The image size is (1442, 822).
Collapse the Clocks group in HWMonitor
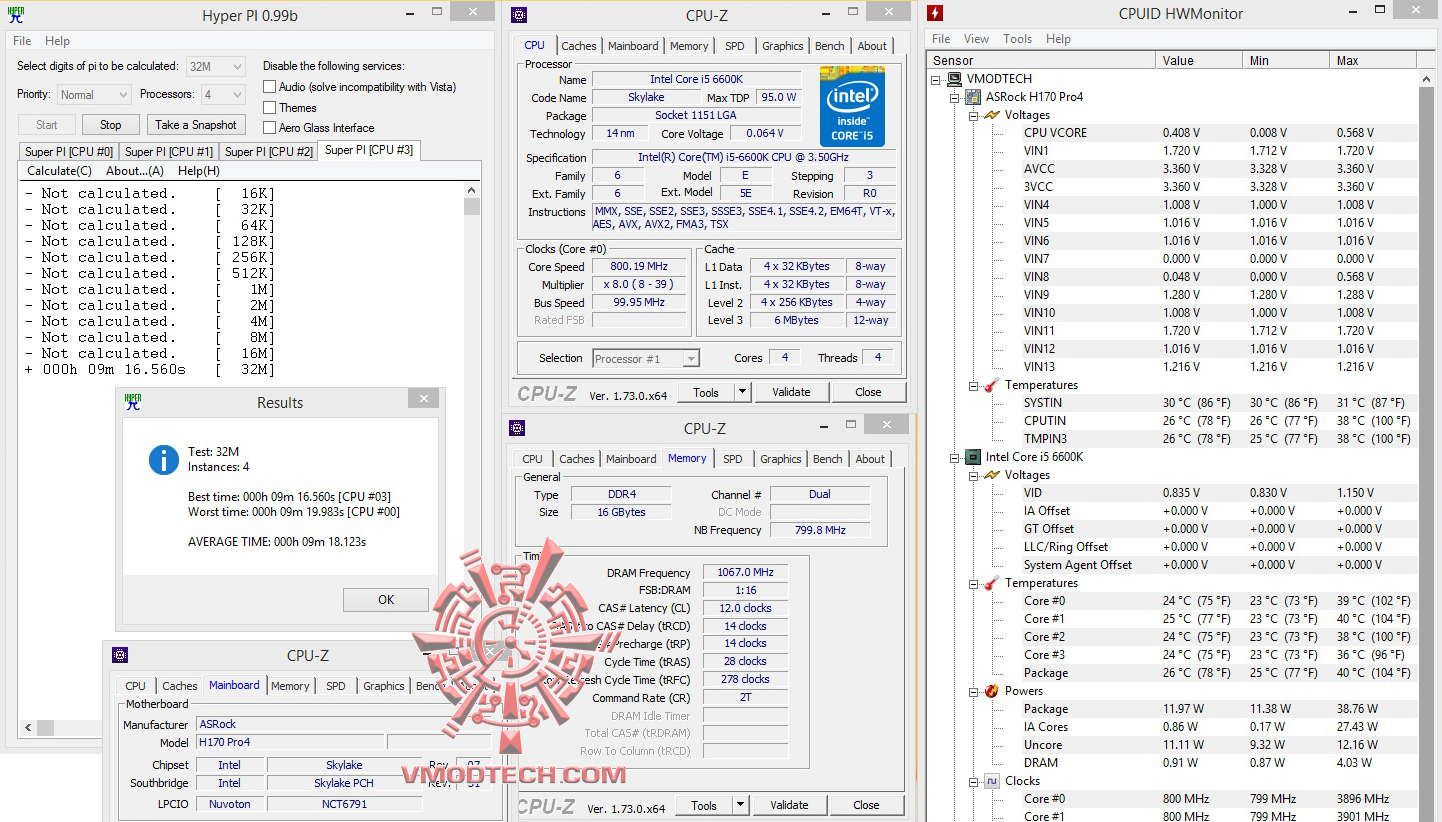[x=974, y=781]
